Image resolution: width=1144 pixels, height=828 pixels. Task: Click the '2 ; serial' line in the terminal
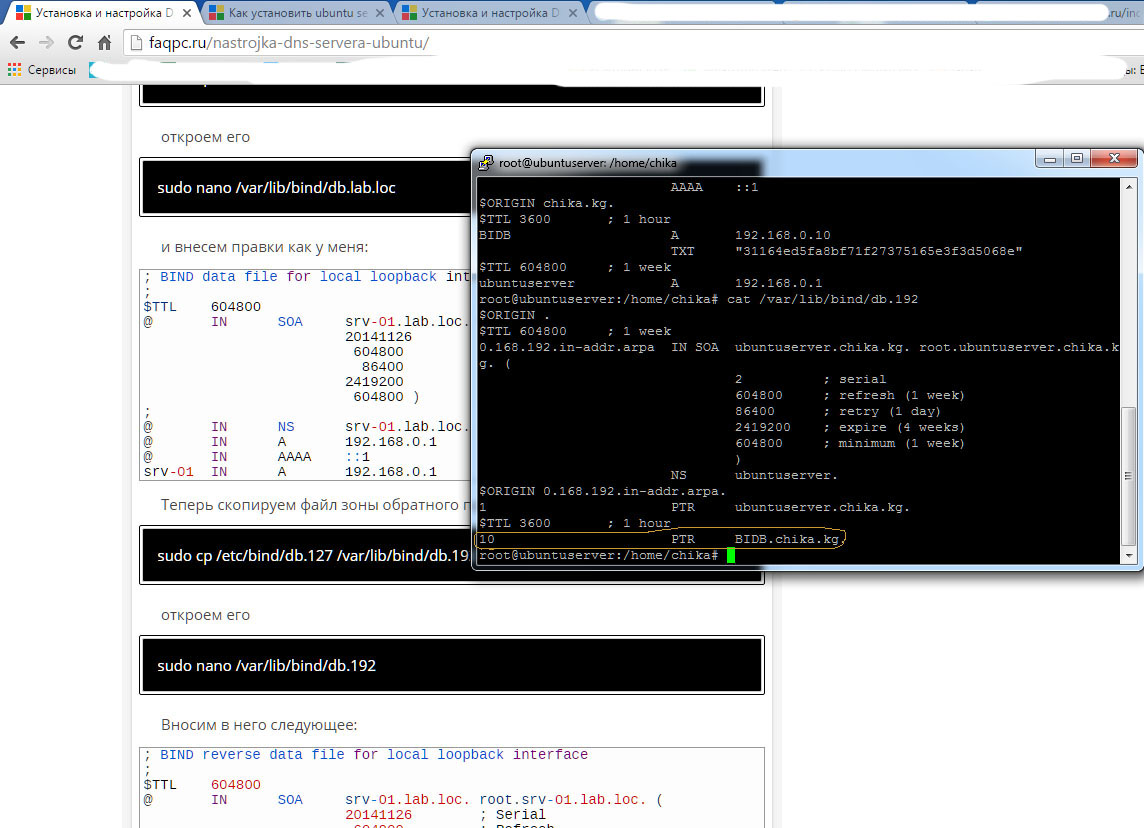811,379
